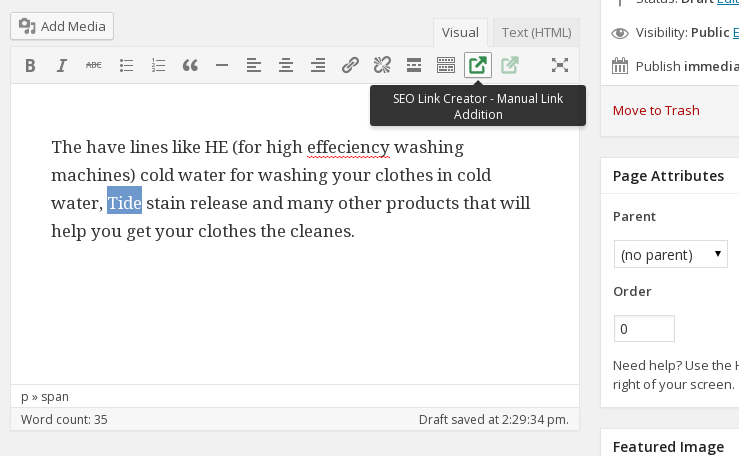This screenshot has width=739, height=456.
Task: Open the Parent page dropdown
Action: [671, 254]
